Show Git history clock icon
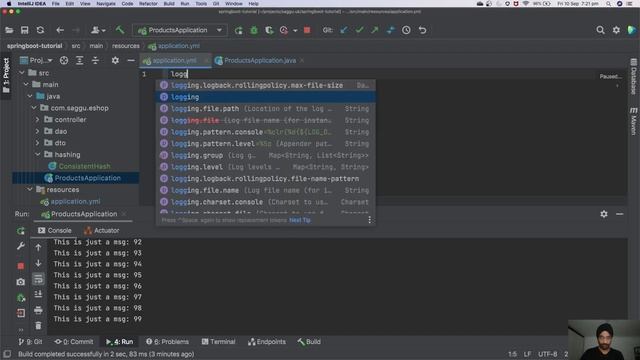The width and height of the screenshot is (640, 360). coord(406,30)
